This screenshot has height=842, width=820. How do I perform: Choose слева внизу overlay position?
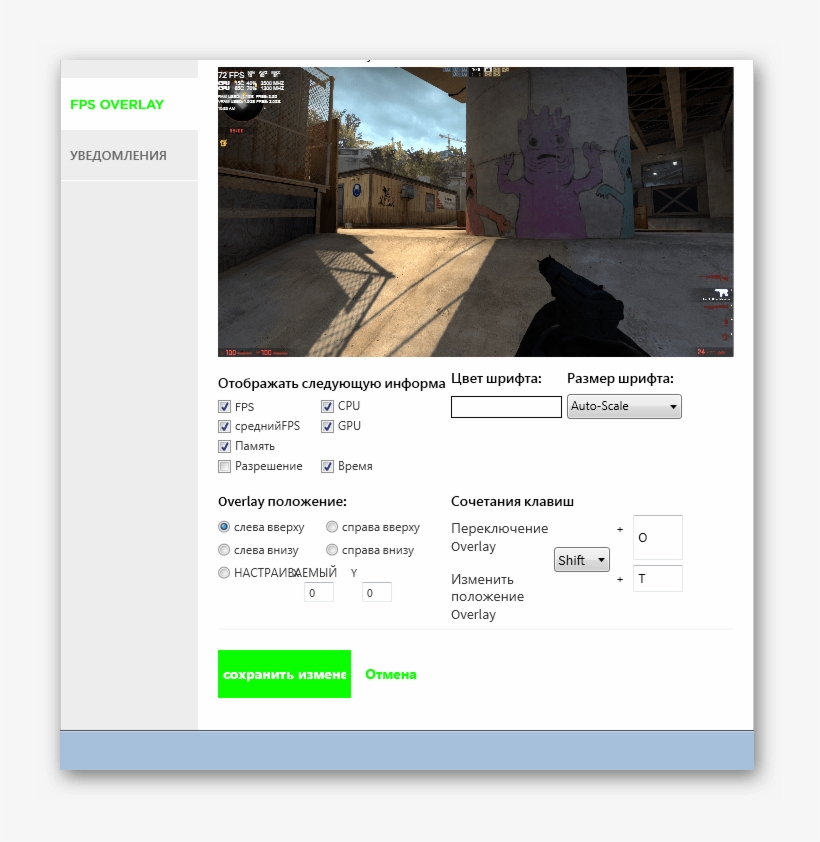[x=224, y=549]
